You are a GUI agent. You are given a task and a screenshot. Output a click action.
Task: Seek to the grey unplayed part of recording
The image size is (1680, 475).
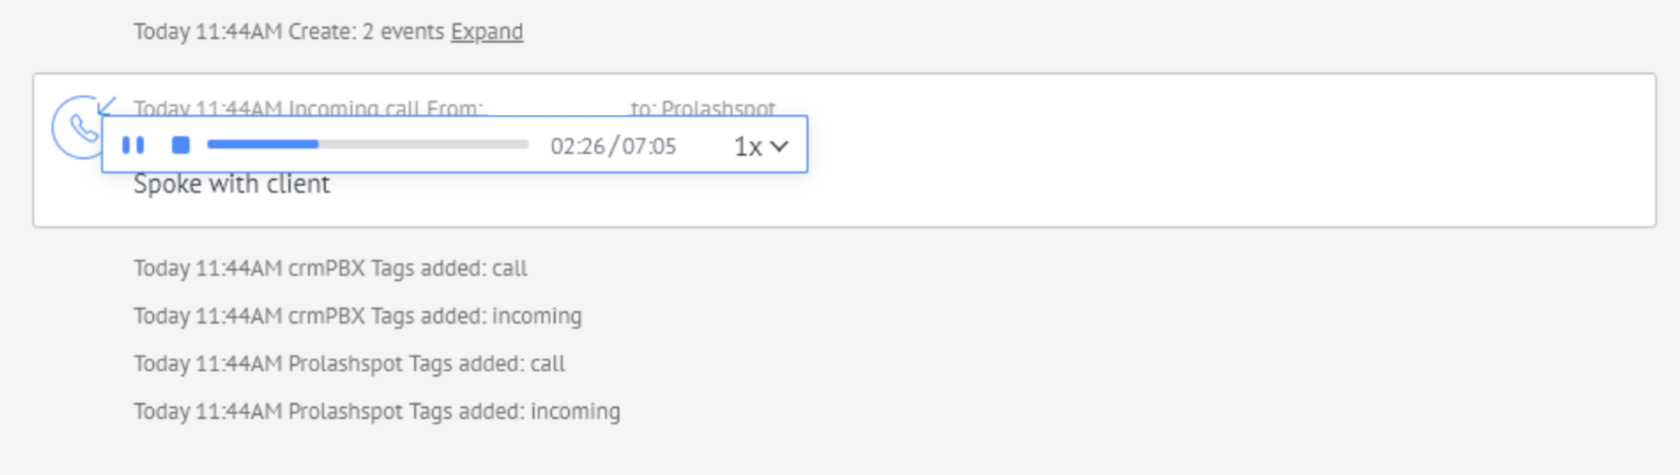(x=423, y=145)
